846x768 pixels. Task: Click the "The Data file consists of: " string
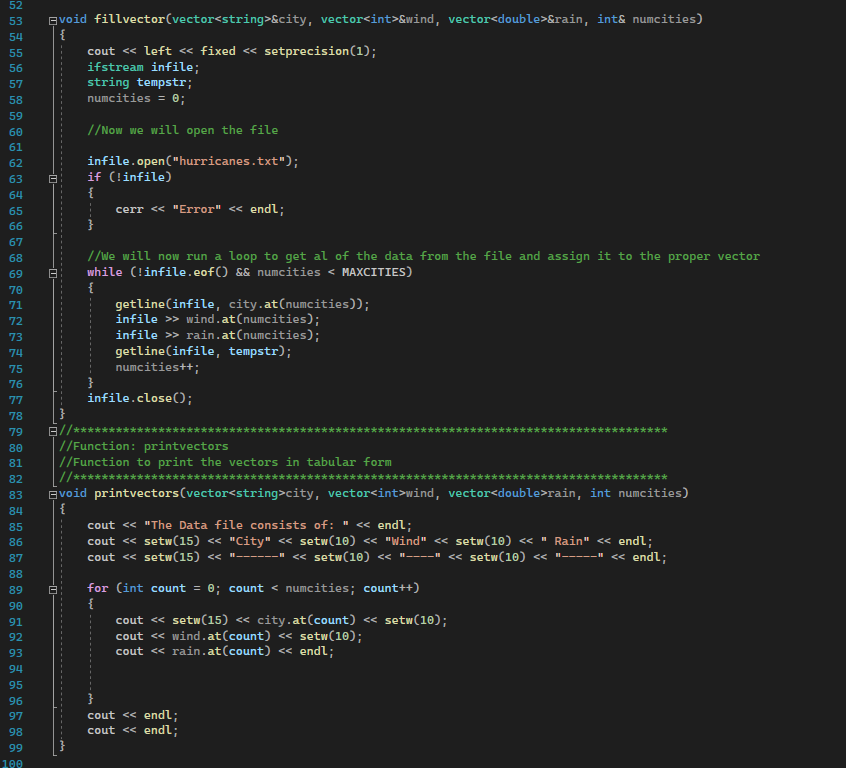pos(247,525)
